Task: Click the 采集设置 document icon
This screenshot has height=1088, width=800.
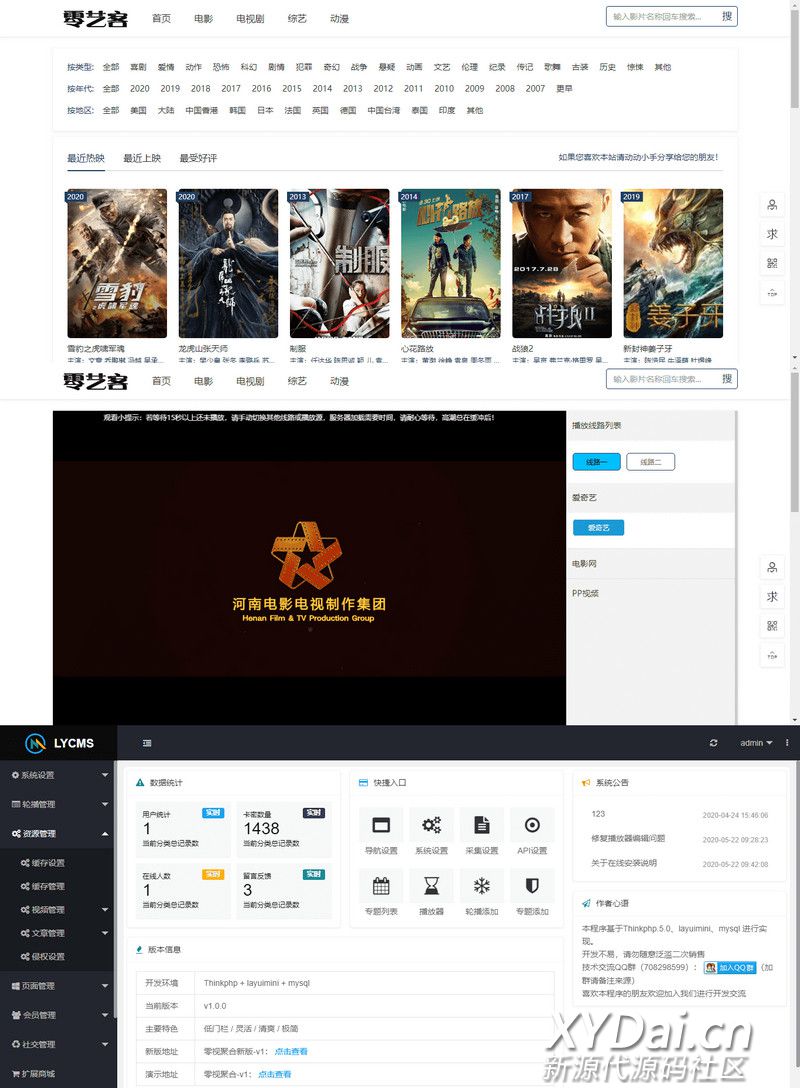Action: point(482,826)
